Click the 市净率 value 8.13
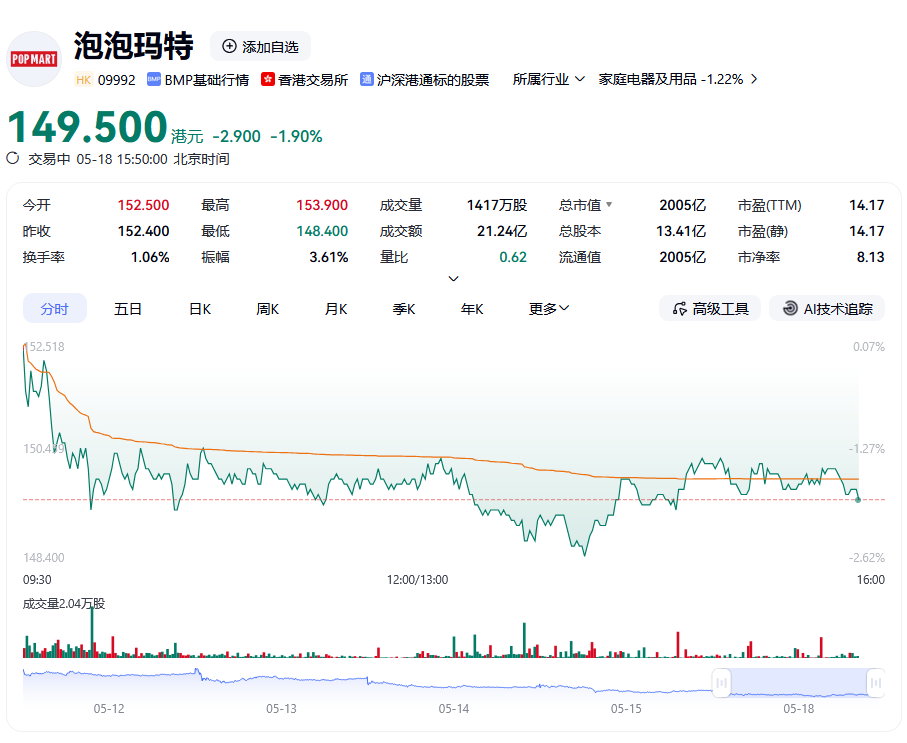This screenshot has height=743, width=907. [x=871, y=257]
